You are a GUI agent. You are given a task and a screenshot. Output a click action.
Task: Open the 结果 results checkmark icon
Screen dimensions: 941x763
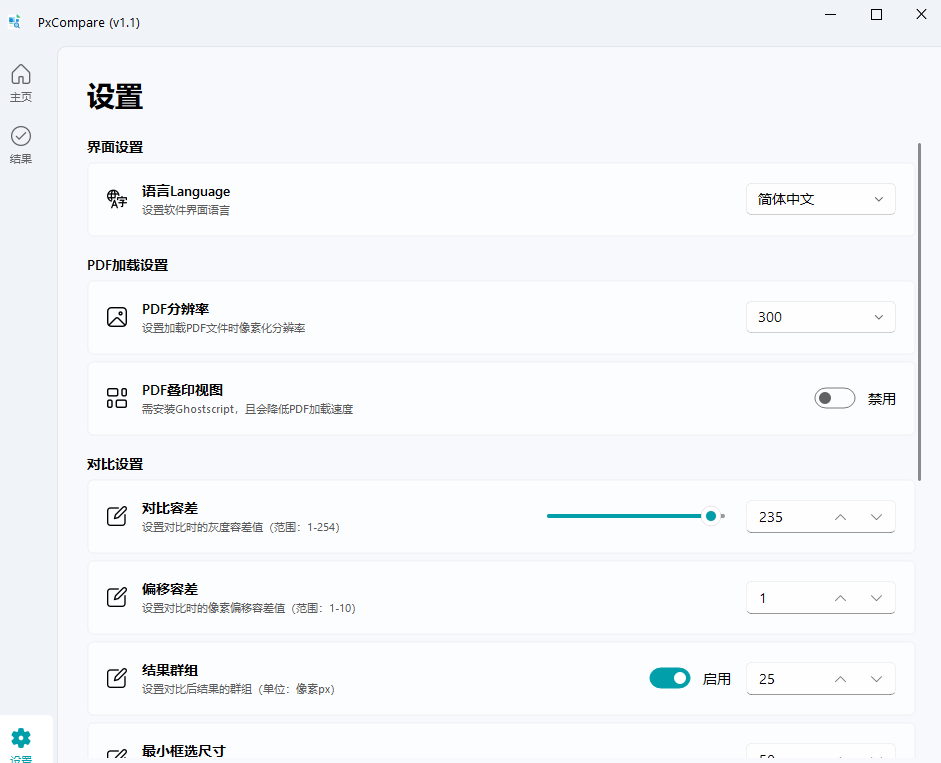click(x=21, y=136)
